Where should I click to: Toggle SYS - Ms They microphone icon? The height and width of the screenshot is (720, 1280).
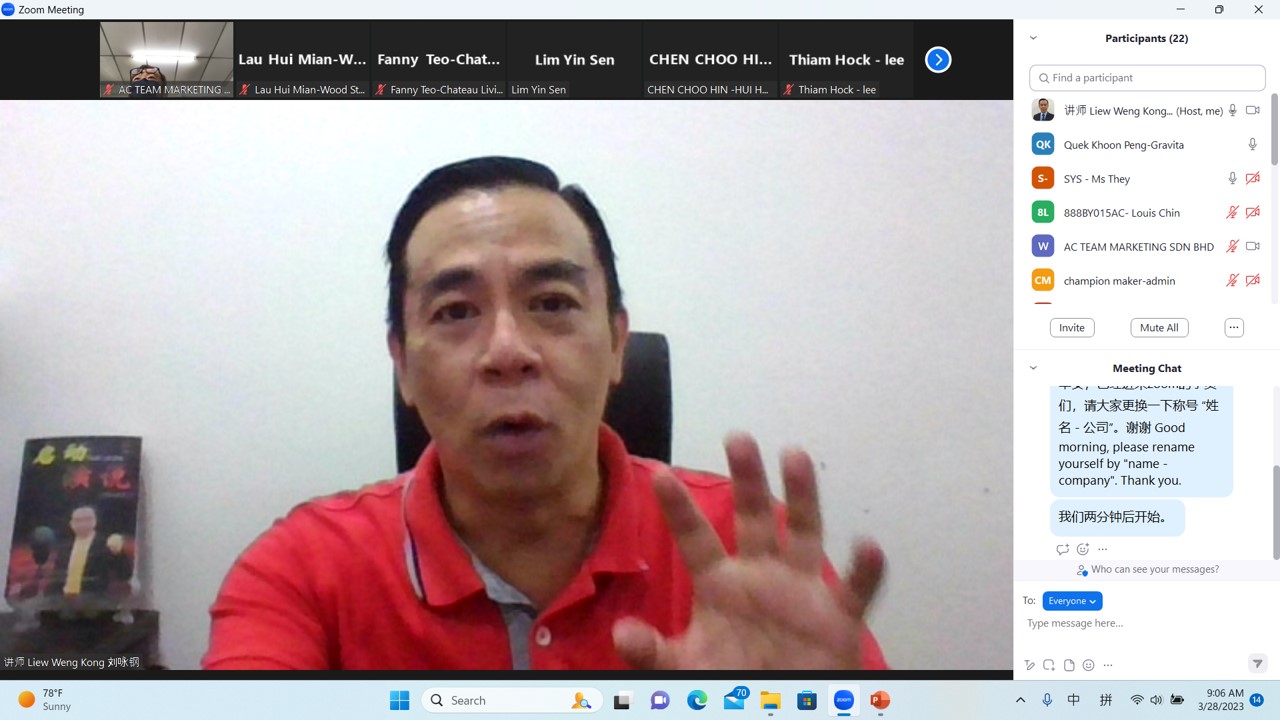(1233, 179)
